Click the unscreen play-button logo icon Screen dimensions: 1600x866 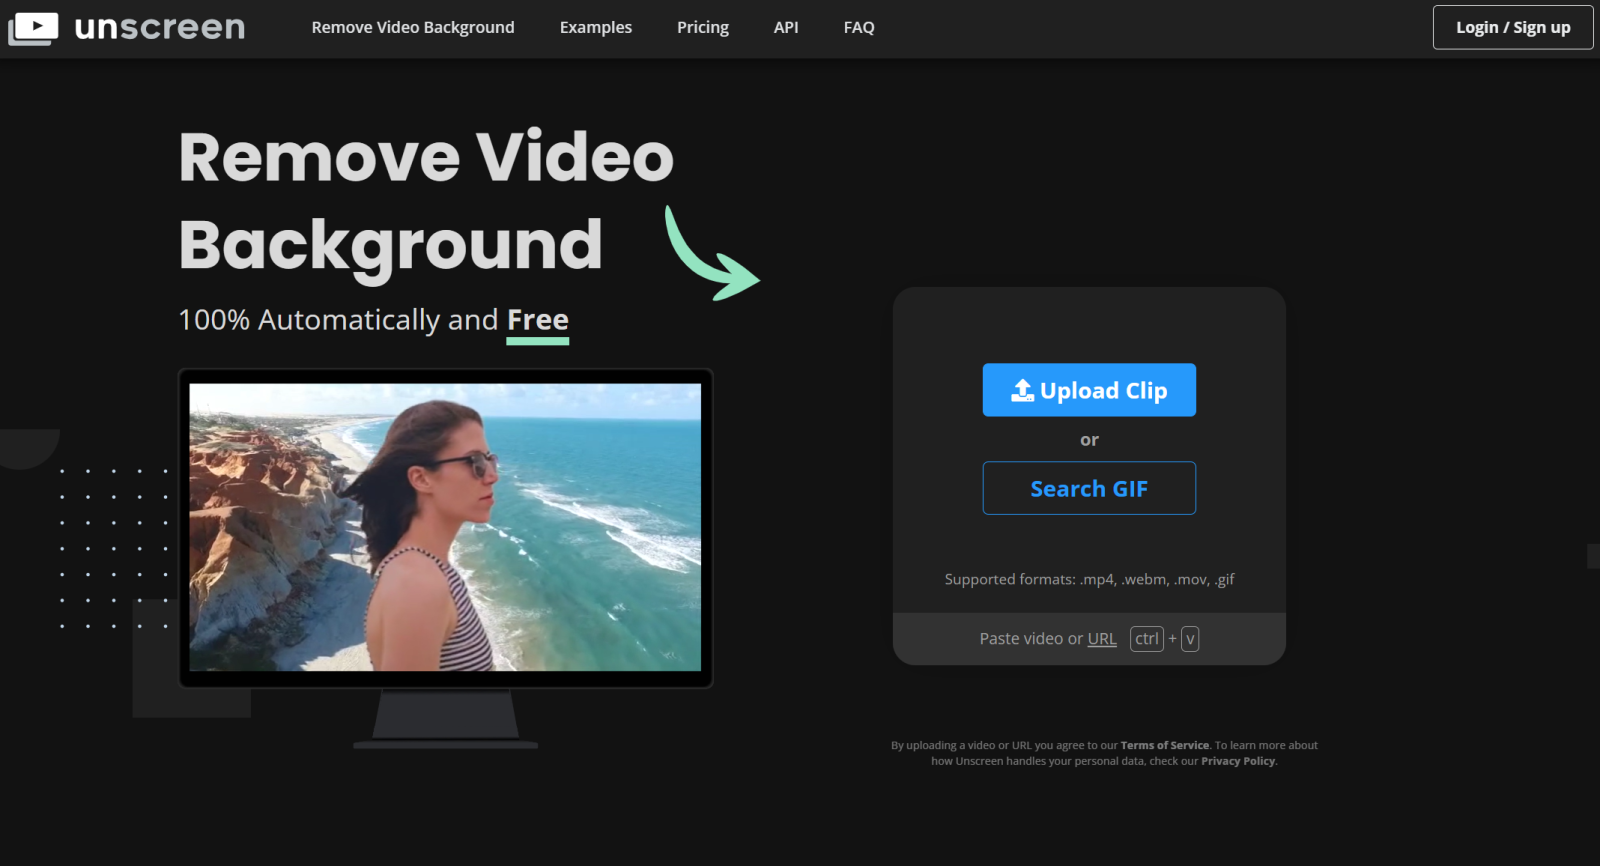coord(33,28)
